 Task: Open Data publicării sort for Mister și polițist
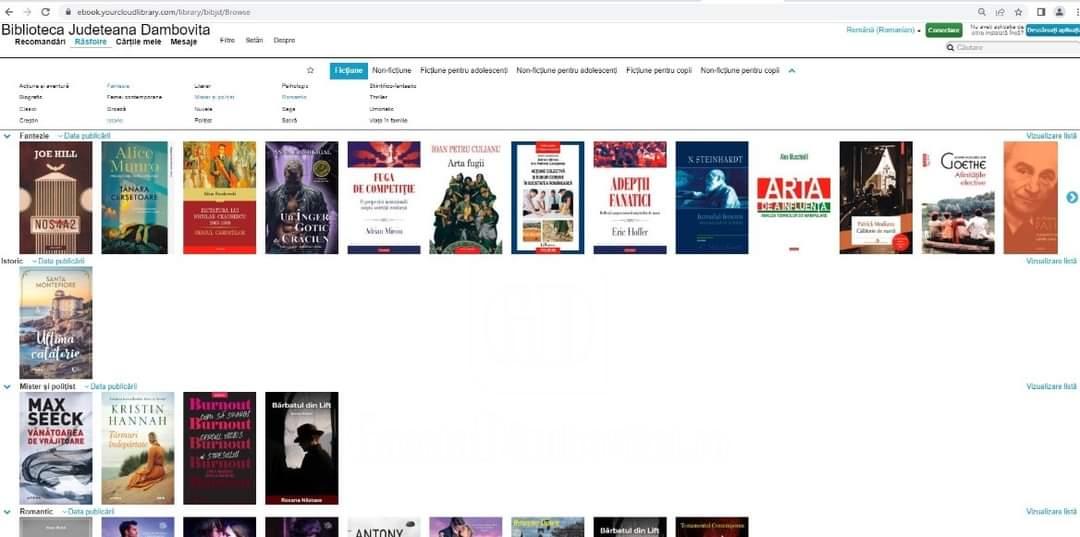point(111,386)
